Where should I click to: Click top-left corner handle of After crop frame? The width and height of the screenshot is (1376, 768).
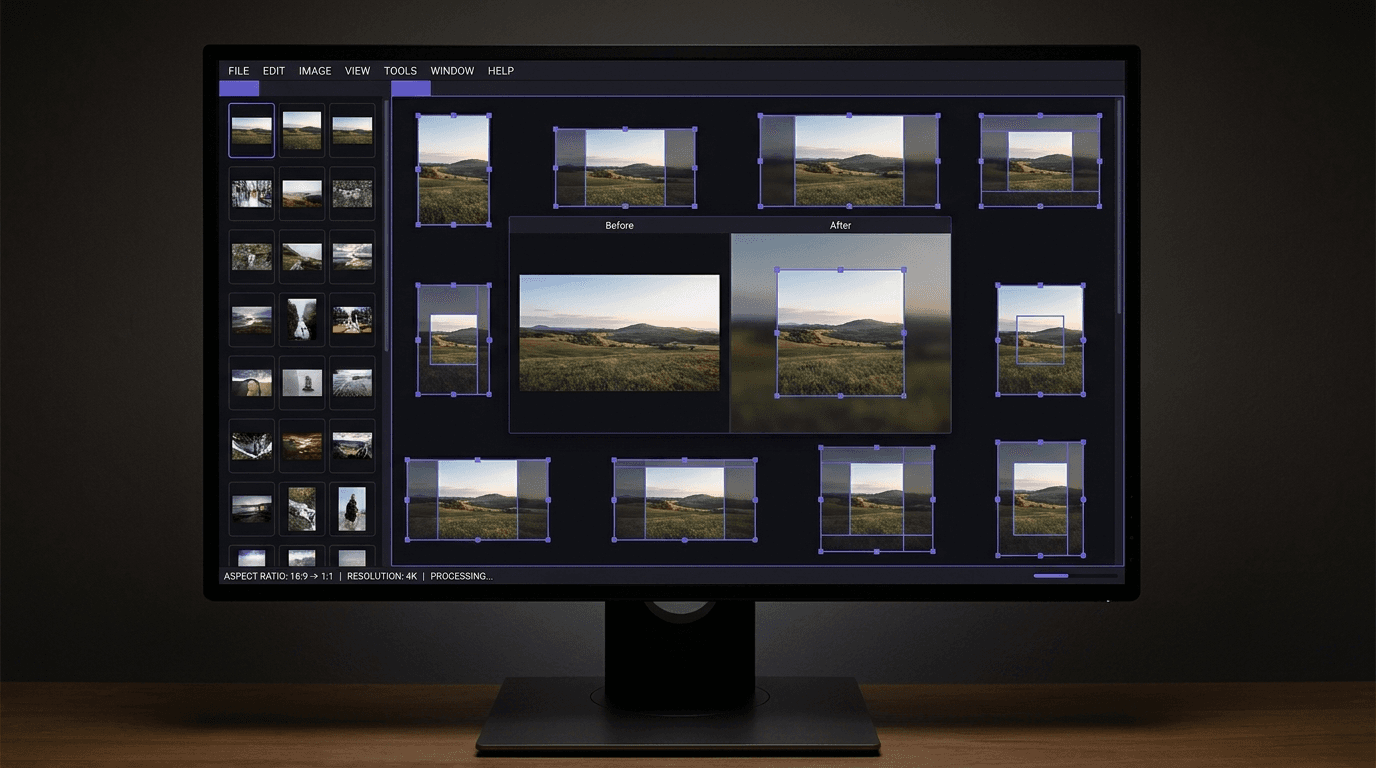coord(777,270)
